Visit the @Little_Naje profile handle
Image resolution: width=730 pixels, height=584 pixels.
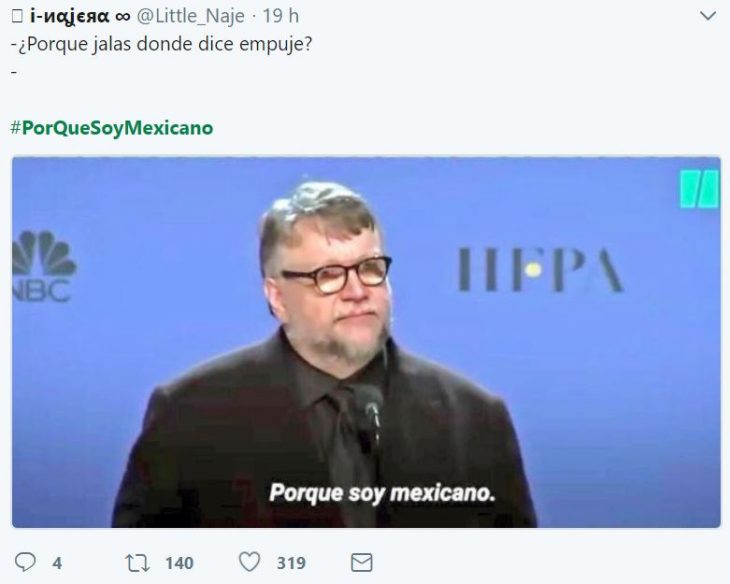pyautogui.click(x=190, y=16)
